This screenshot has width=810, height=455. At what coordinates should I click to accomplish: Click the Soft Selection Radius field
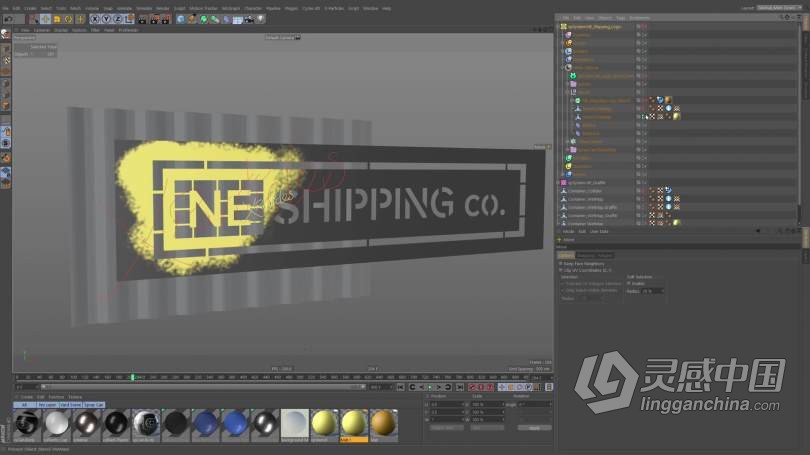point(652,291)
